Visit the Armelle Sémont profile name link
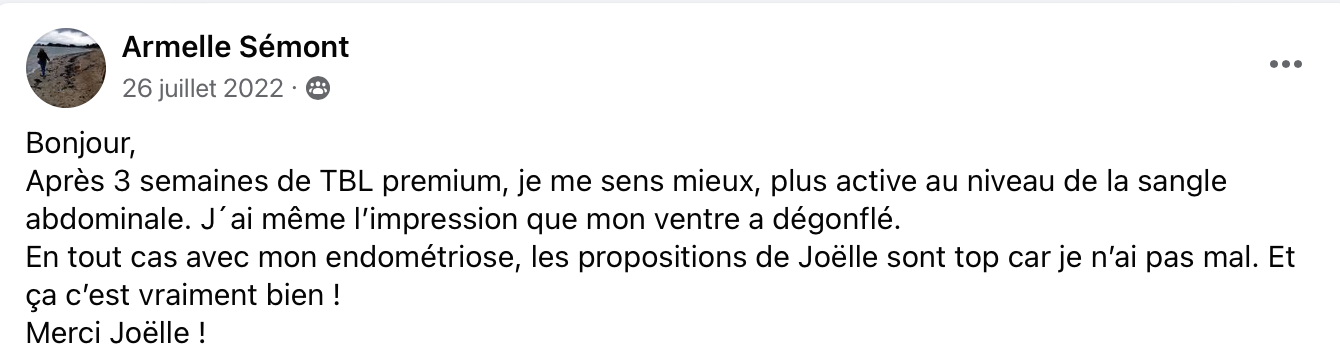Screen dimensions: 1340x364 point(235,46)
